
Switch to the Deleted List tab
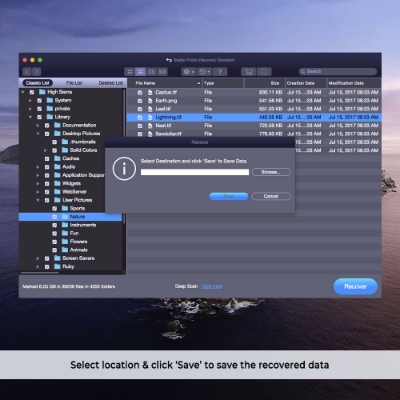(x=111, y=83)
